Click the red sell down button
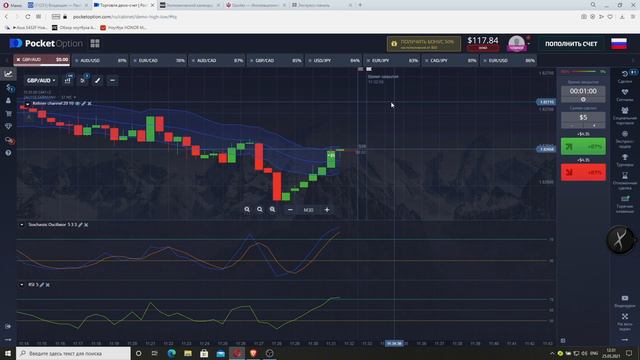The height and width of the screenshot is (360, 640). [583, 172]
